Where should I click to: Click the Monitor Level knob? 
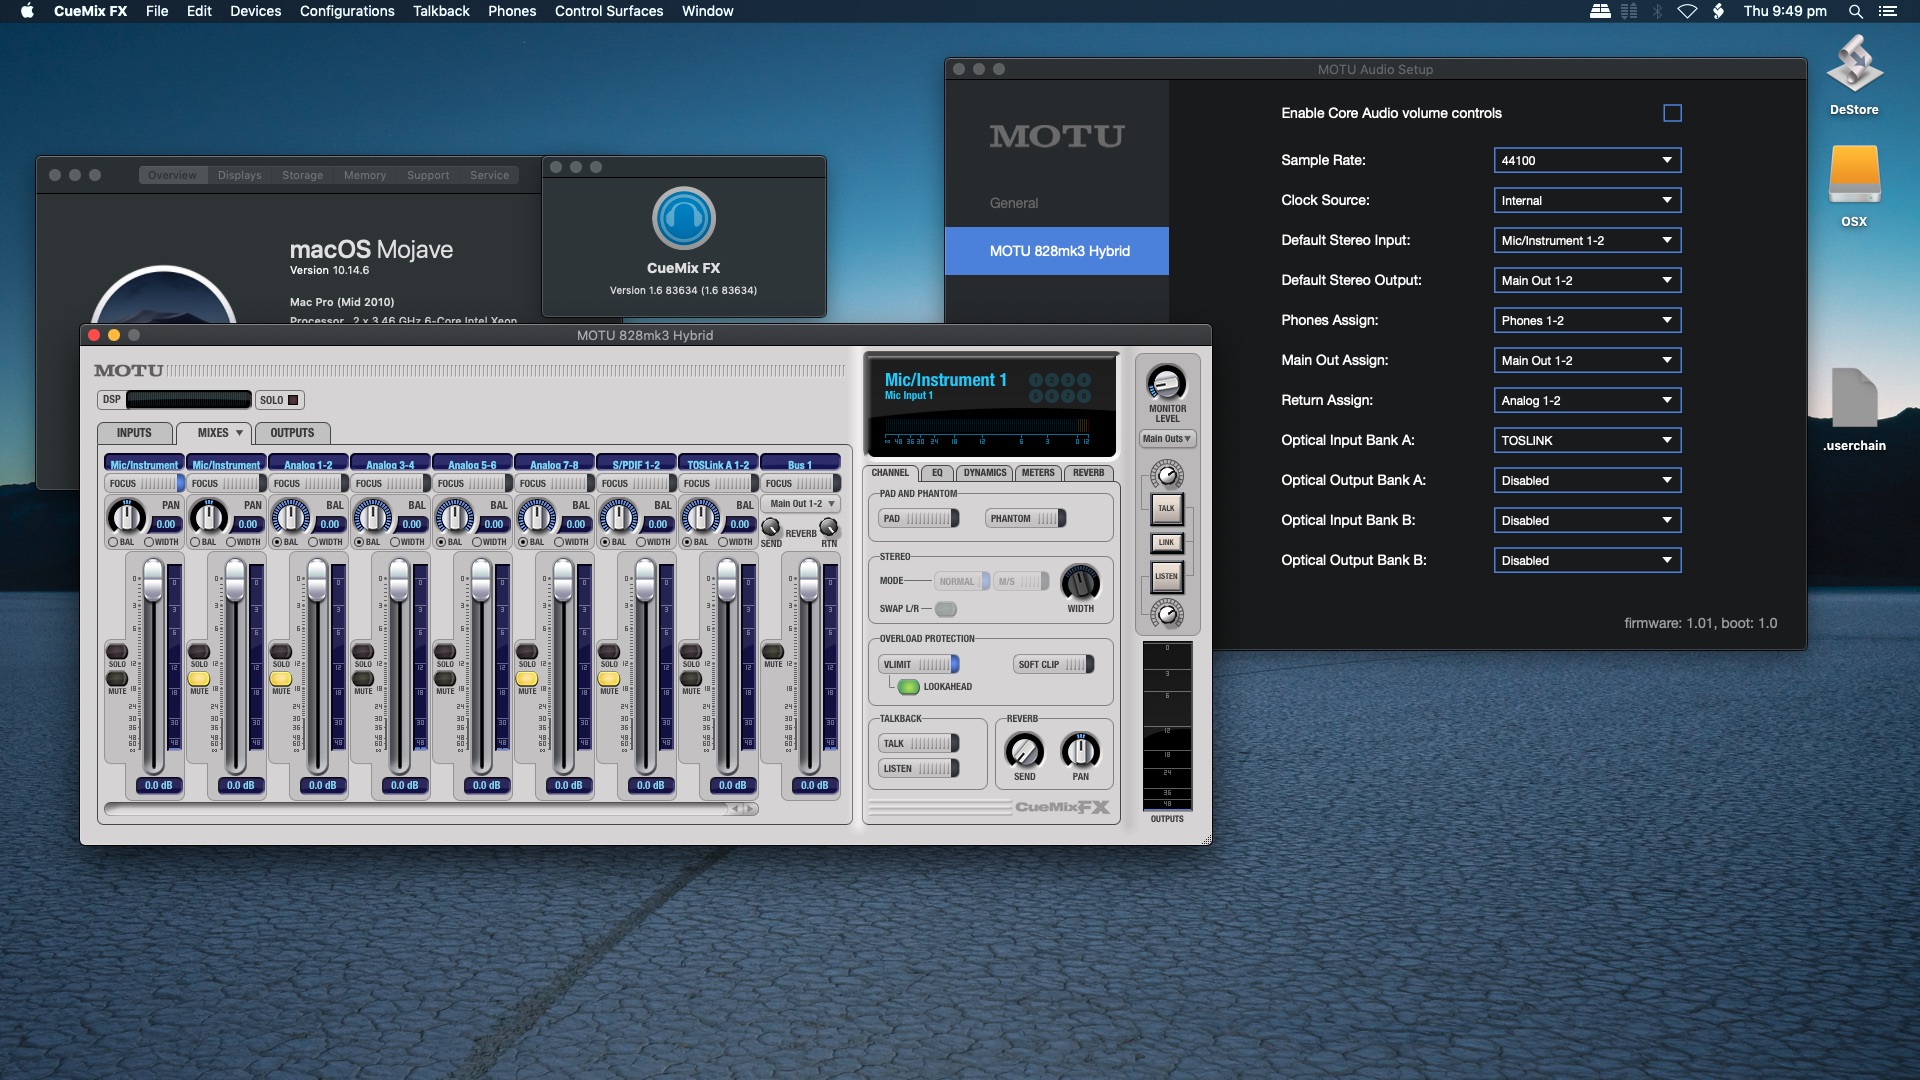click(1166, 383)
